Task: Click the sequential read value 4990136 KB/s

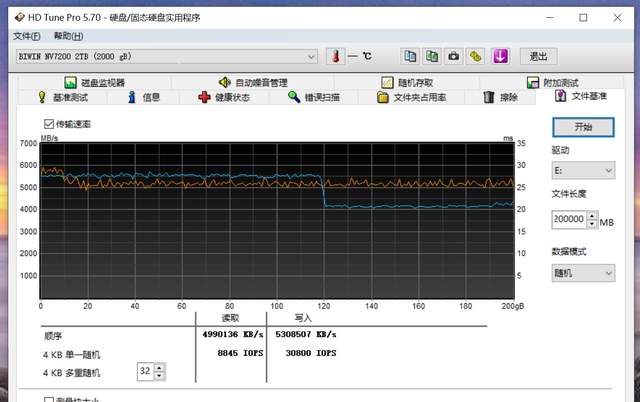Action: tap(233, 335)
